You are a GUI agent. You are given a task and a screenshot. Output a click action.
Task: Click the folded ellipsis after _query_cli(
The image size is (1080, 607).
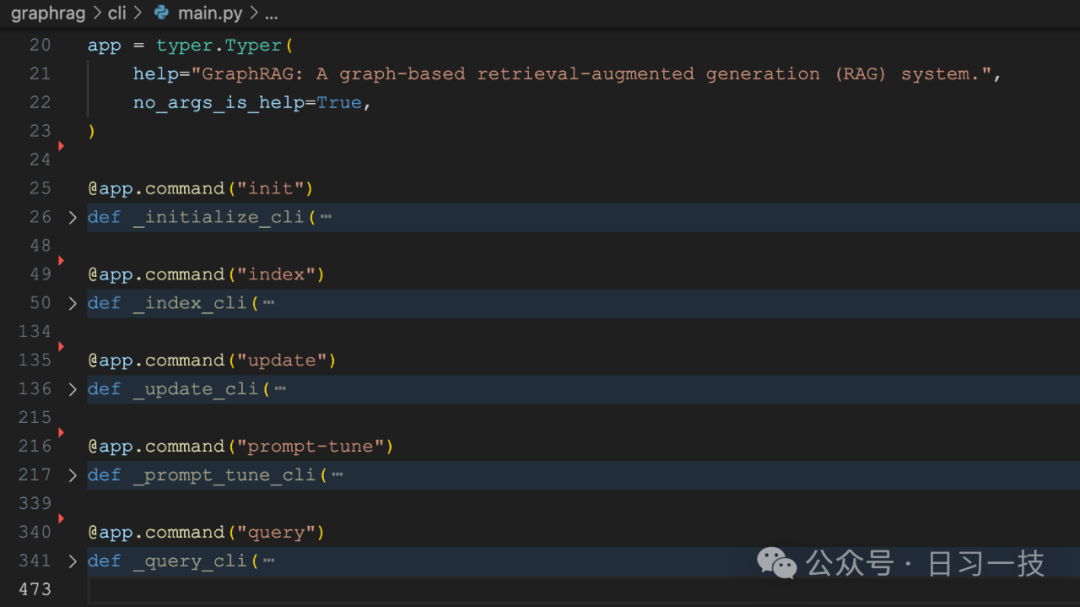(269, 561)
